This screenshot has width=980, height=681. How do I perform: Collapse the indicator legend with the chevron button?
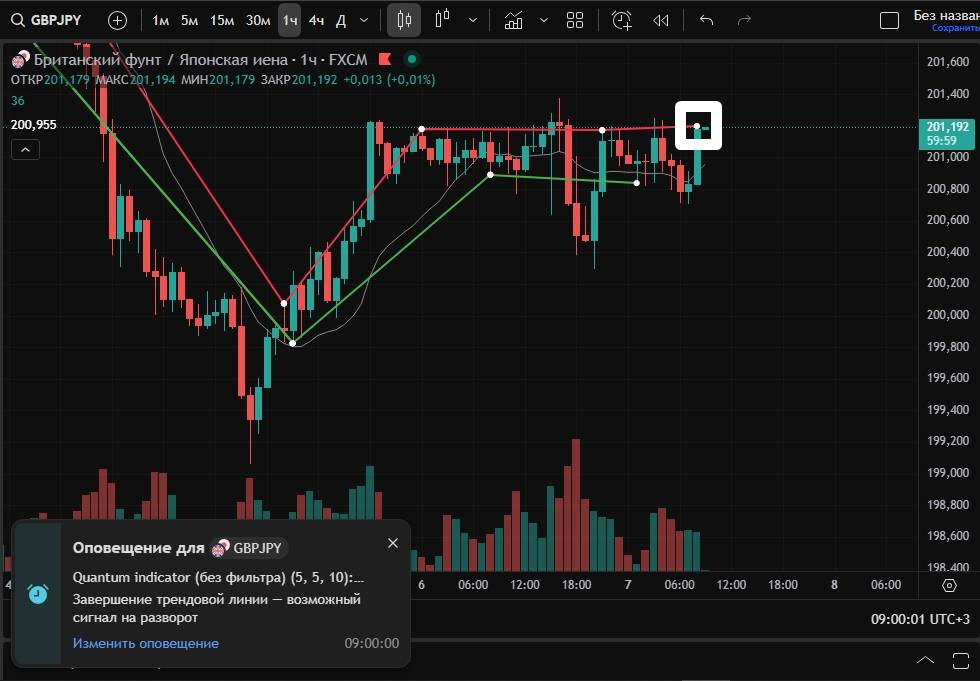[x=25, y=150]
